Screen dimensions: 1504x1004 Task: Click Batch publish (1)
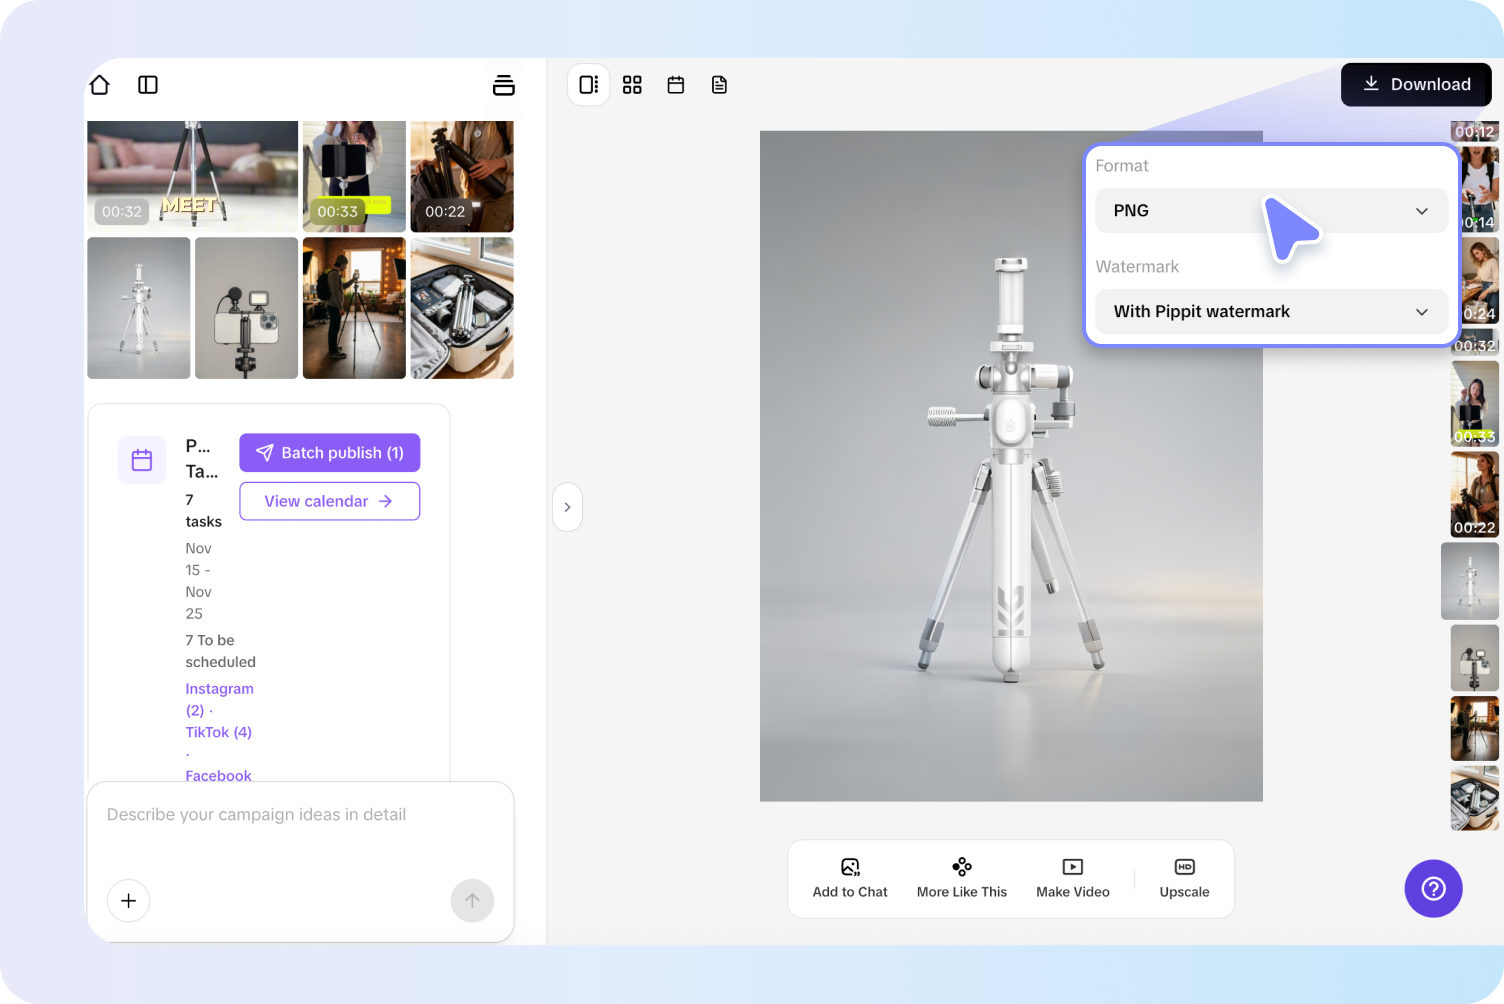click(x=329, y=452)
